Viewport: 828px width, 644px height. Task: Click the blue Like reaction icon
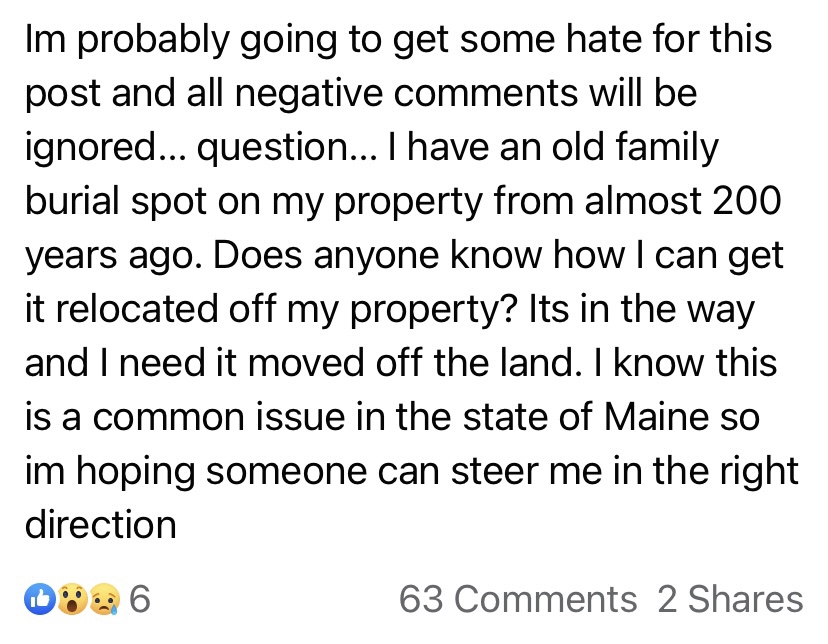click(38, 599)
